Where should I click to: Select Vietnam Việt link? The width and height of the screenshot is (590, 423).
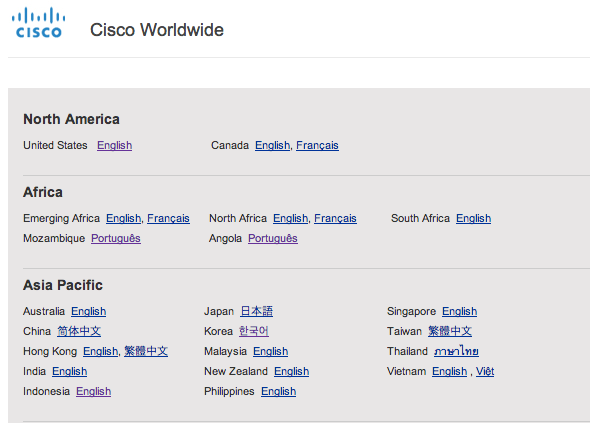485,371
